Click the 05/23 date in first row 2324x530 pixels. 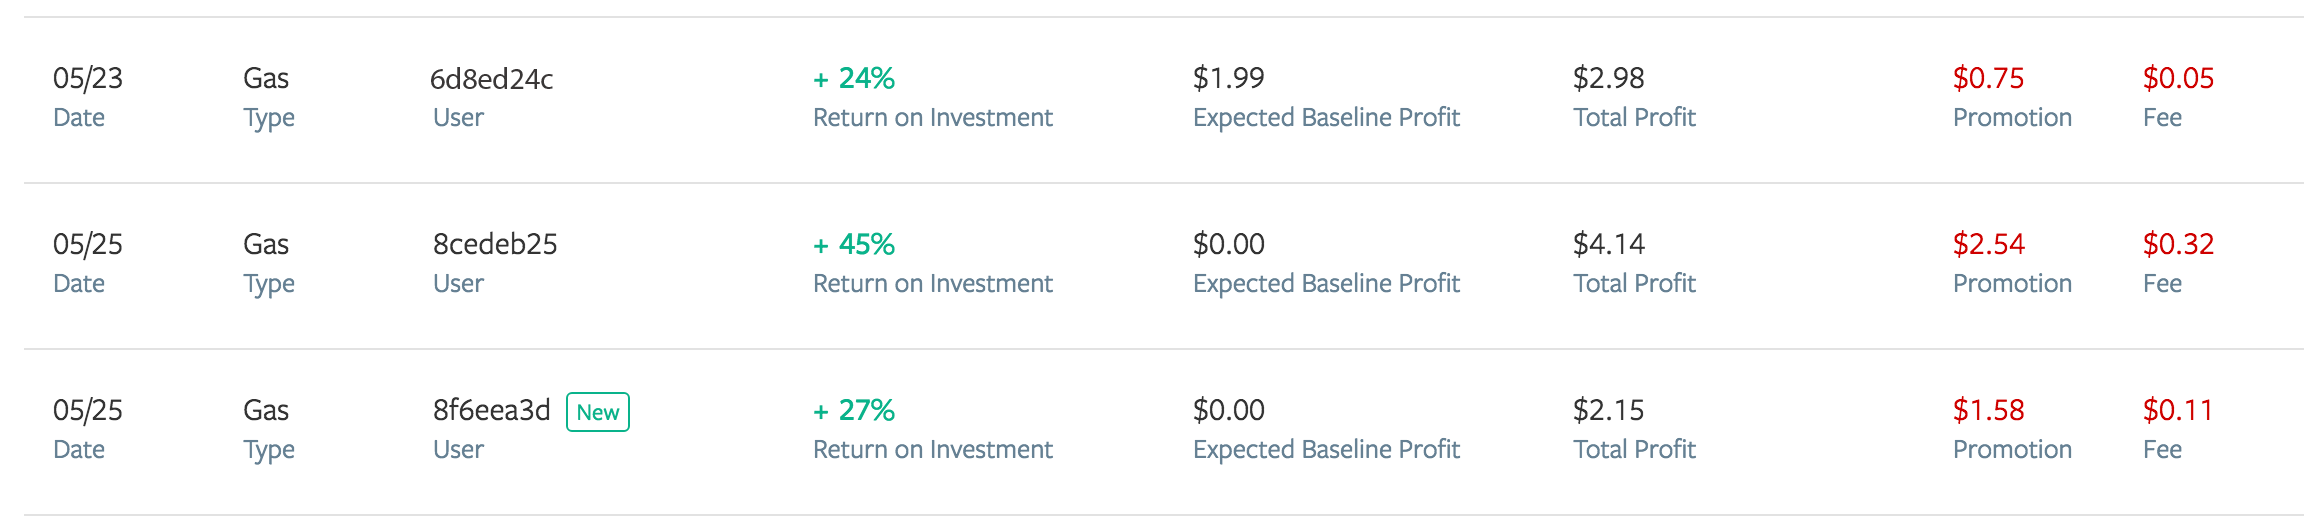88,78
